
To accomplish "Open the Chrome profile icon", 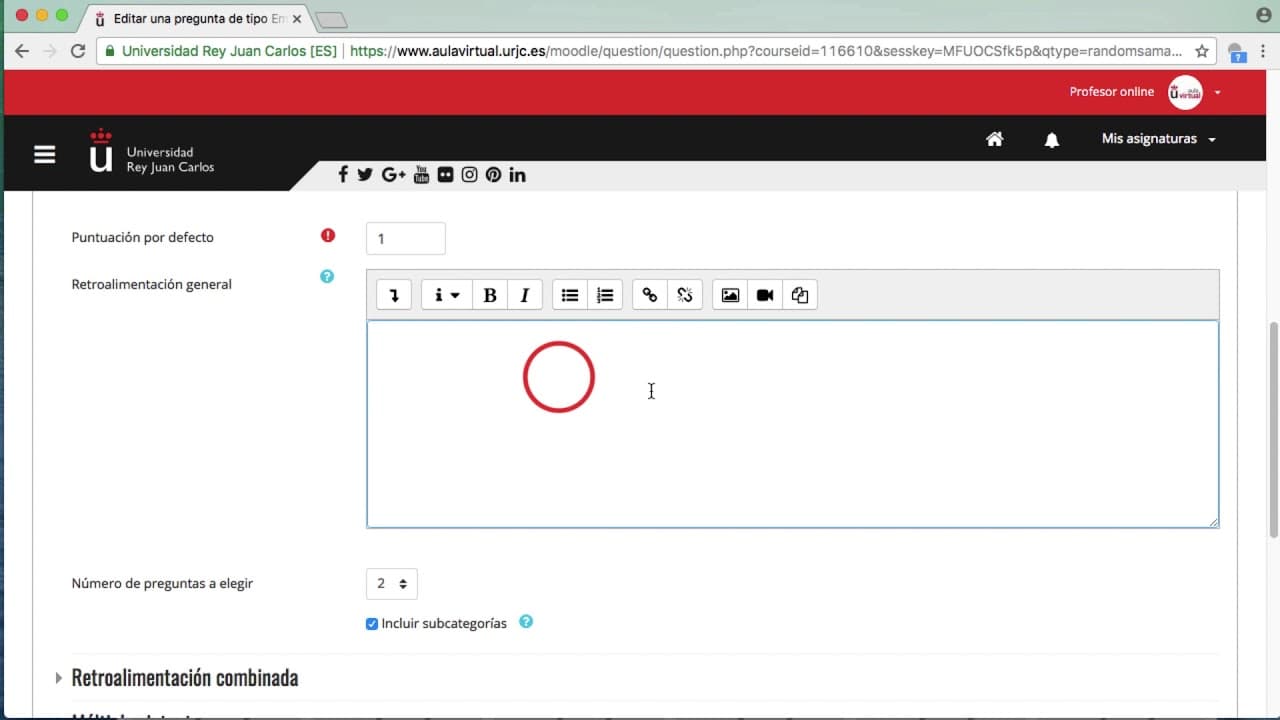I will (1263, 15).
